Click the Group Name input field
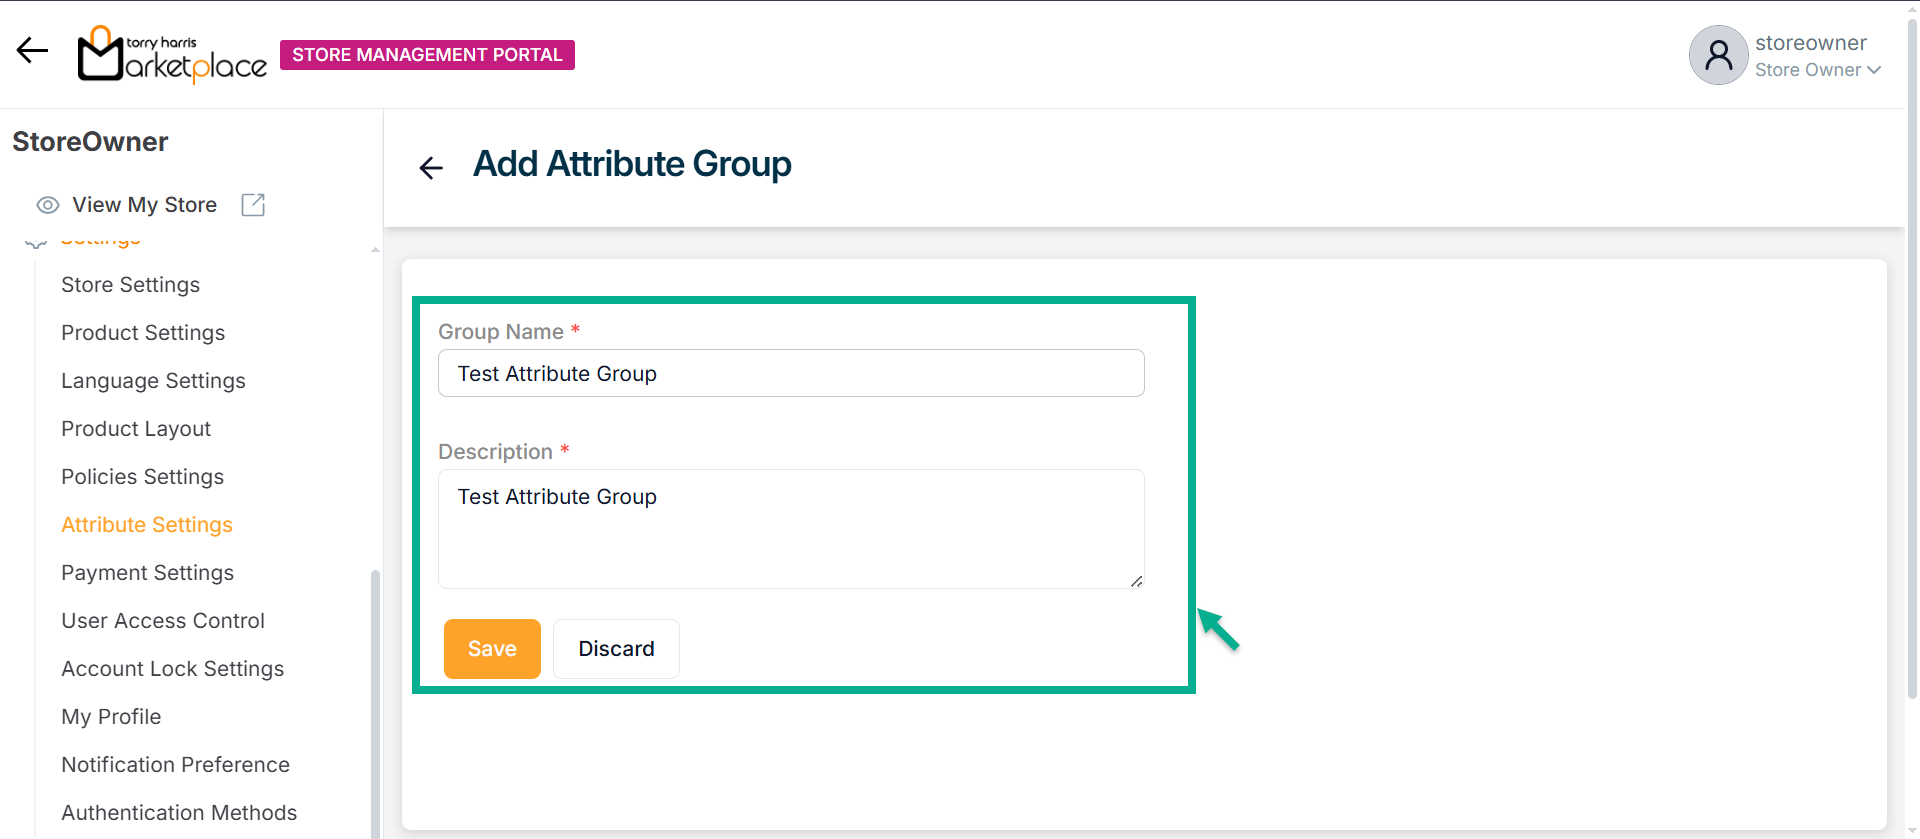The width and height of the screenshot is (1920, 839). (790, 373)
